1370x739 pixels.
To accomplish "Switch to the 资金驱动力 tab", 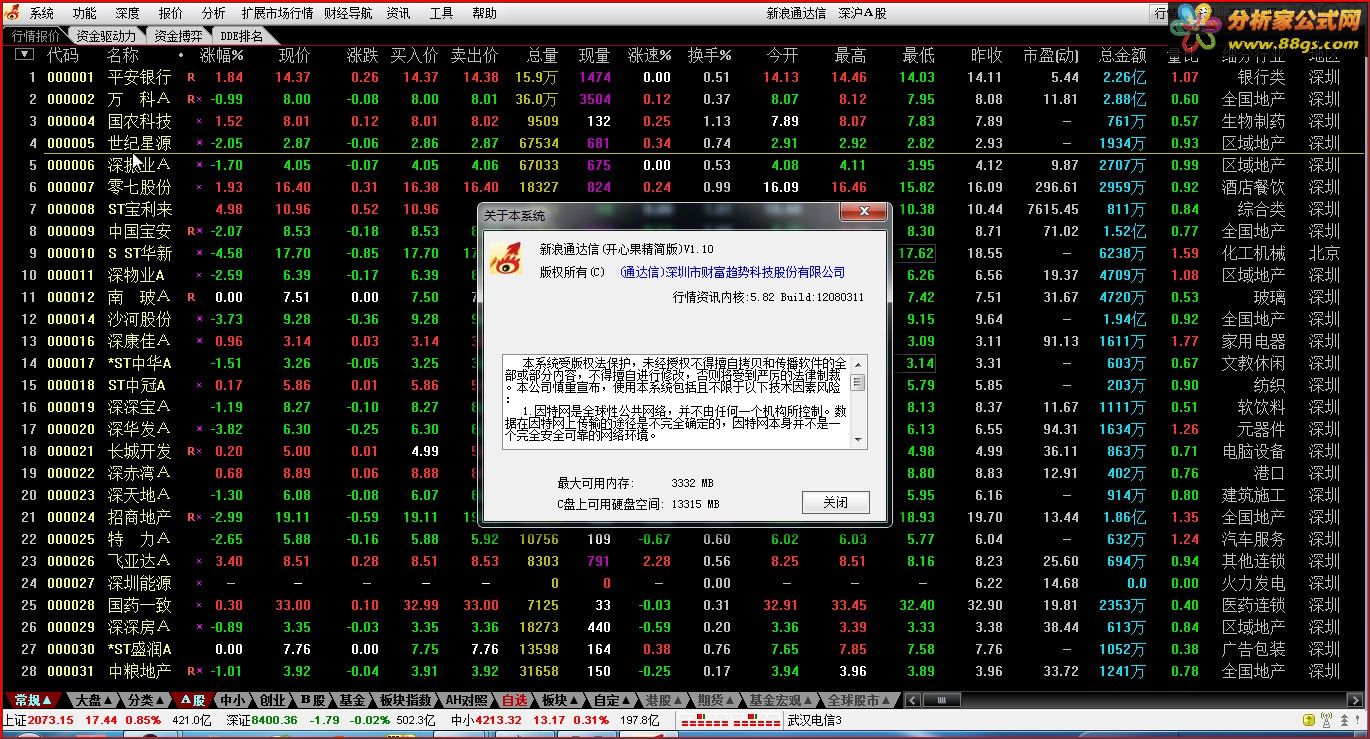I will point(106,36).
